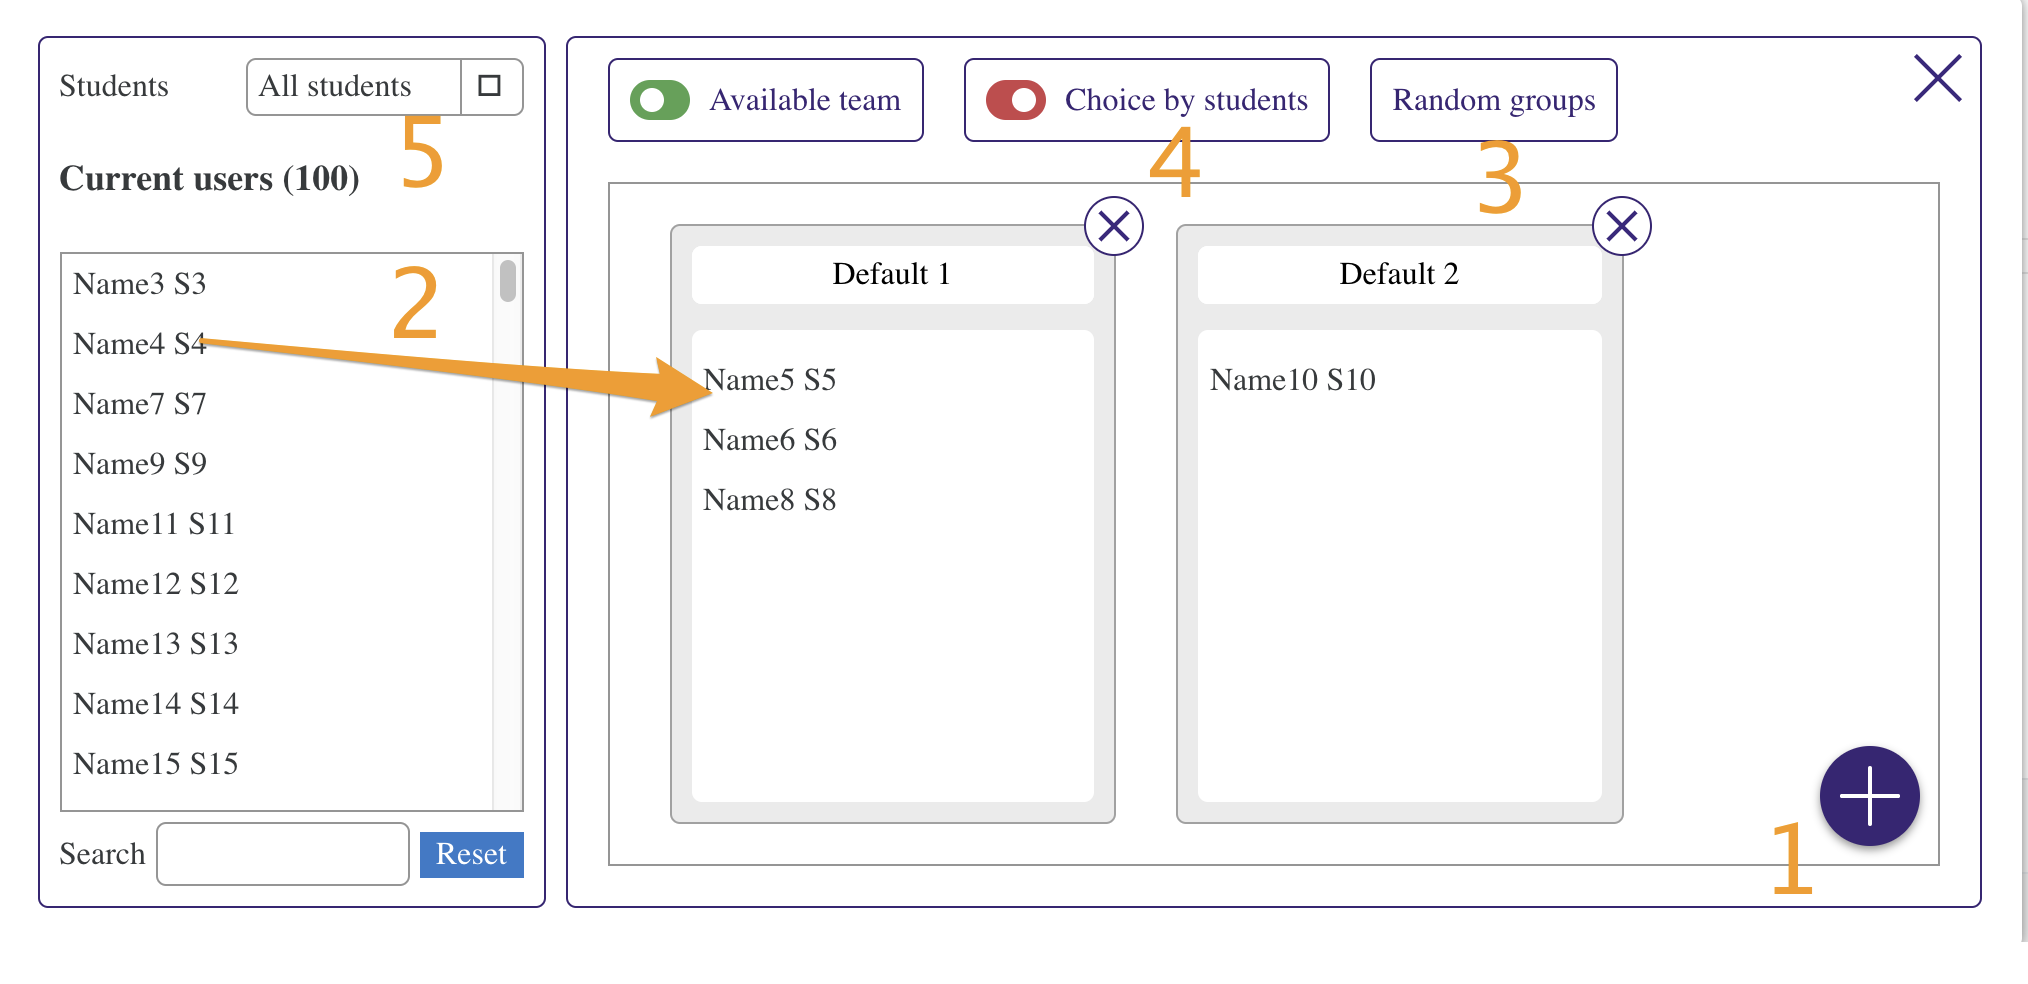
Task: Select Name10 S10 inside Default 2
Action: (x=1291, y=379)
